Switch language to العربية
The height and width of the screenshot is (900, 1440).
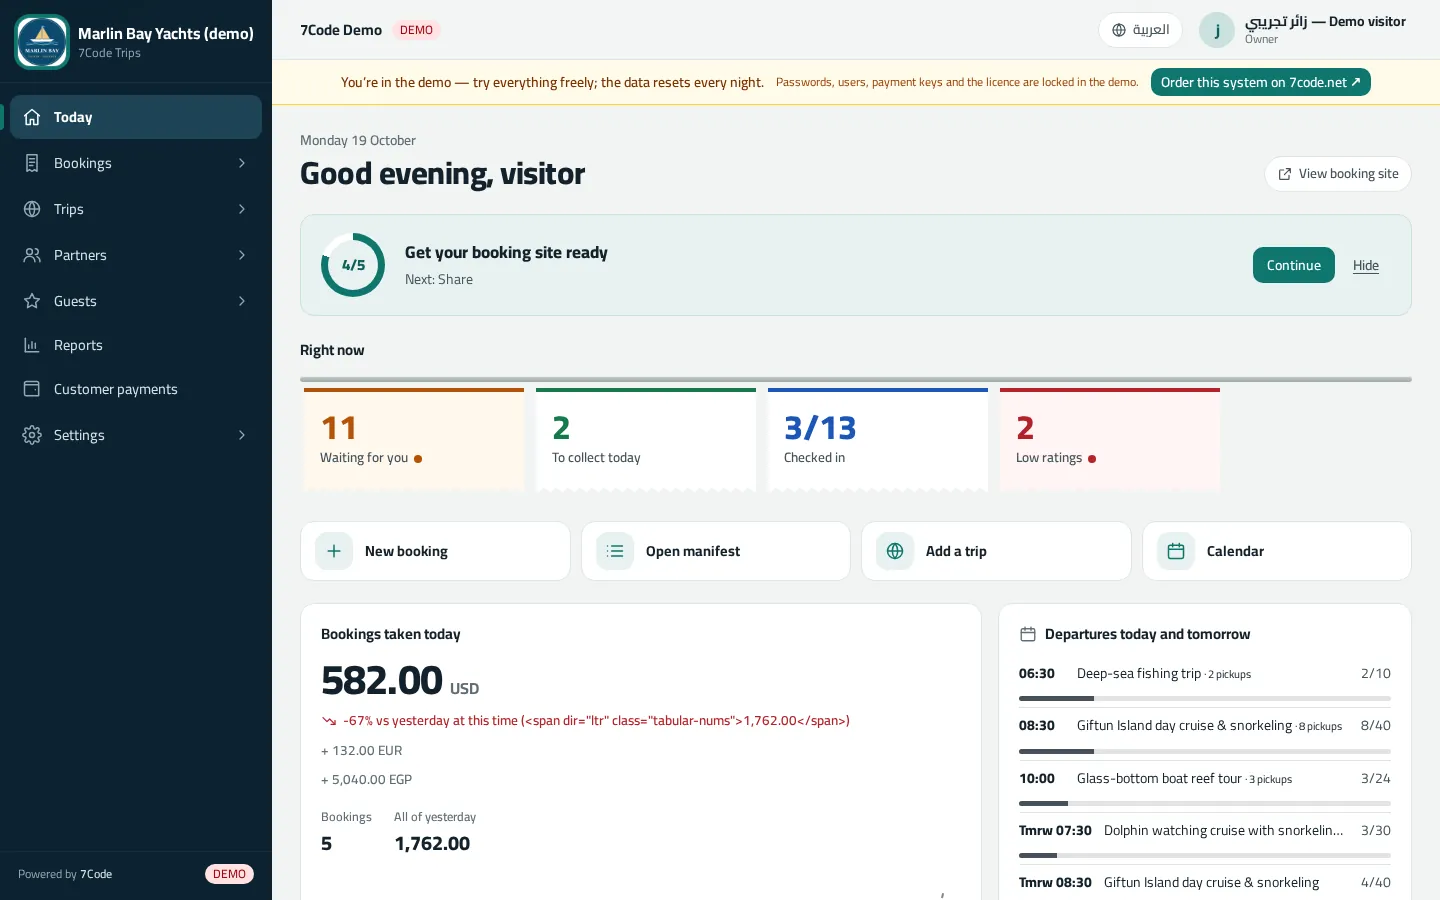pyautogui.click(x=1140, y=30)
